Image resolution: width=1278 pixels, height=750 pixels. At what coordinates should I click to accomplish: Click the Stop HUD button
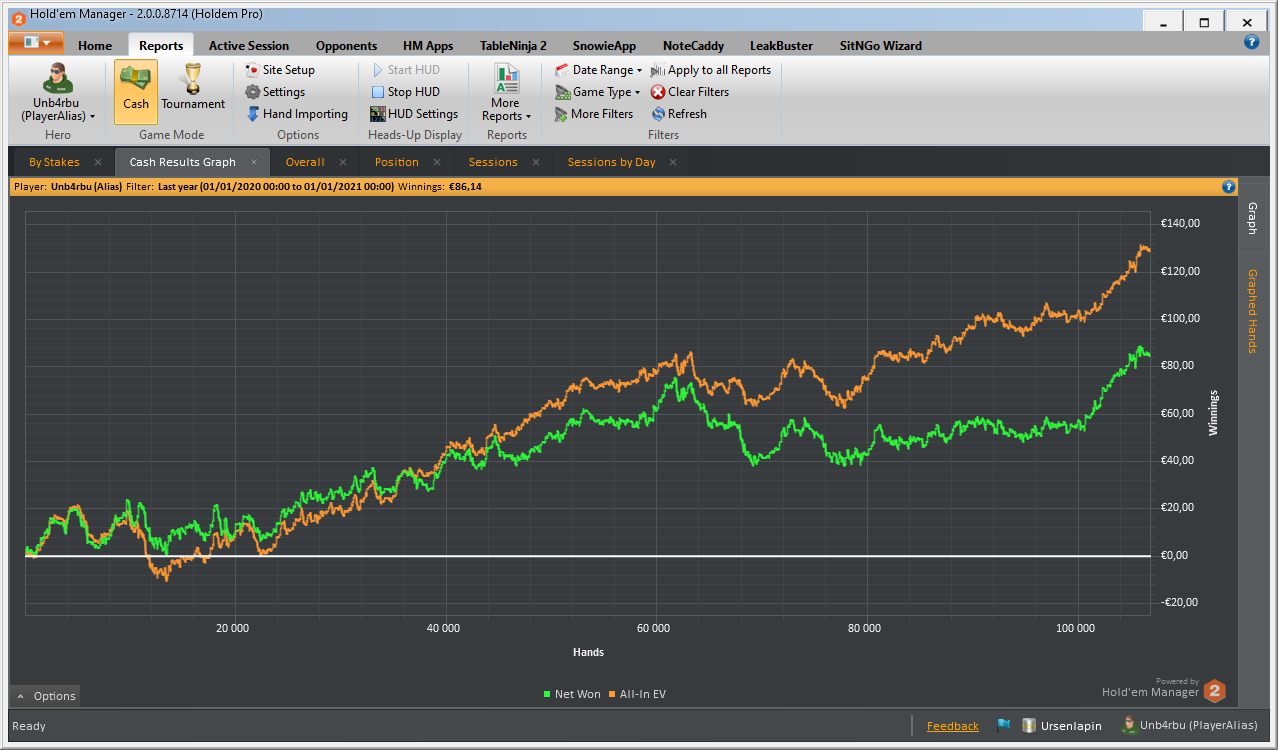[x=405, y=92]
